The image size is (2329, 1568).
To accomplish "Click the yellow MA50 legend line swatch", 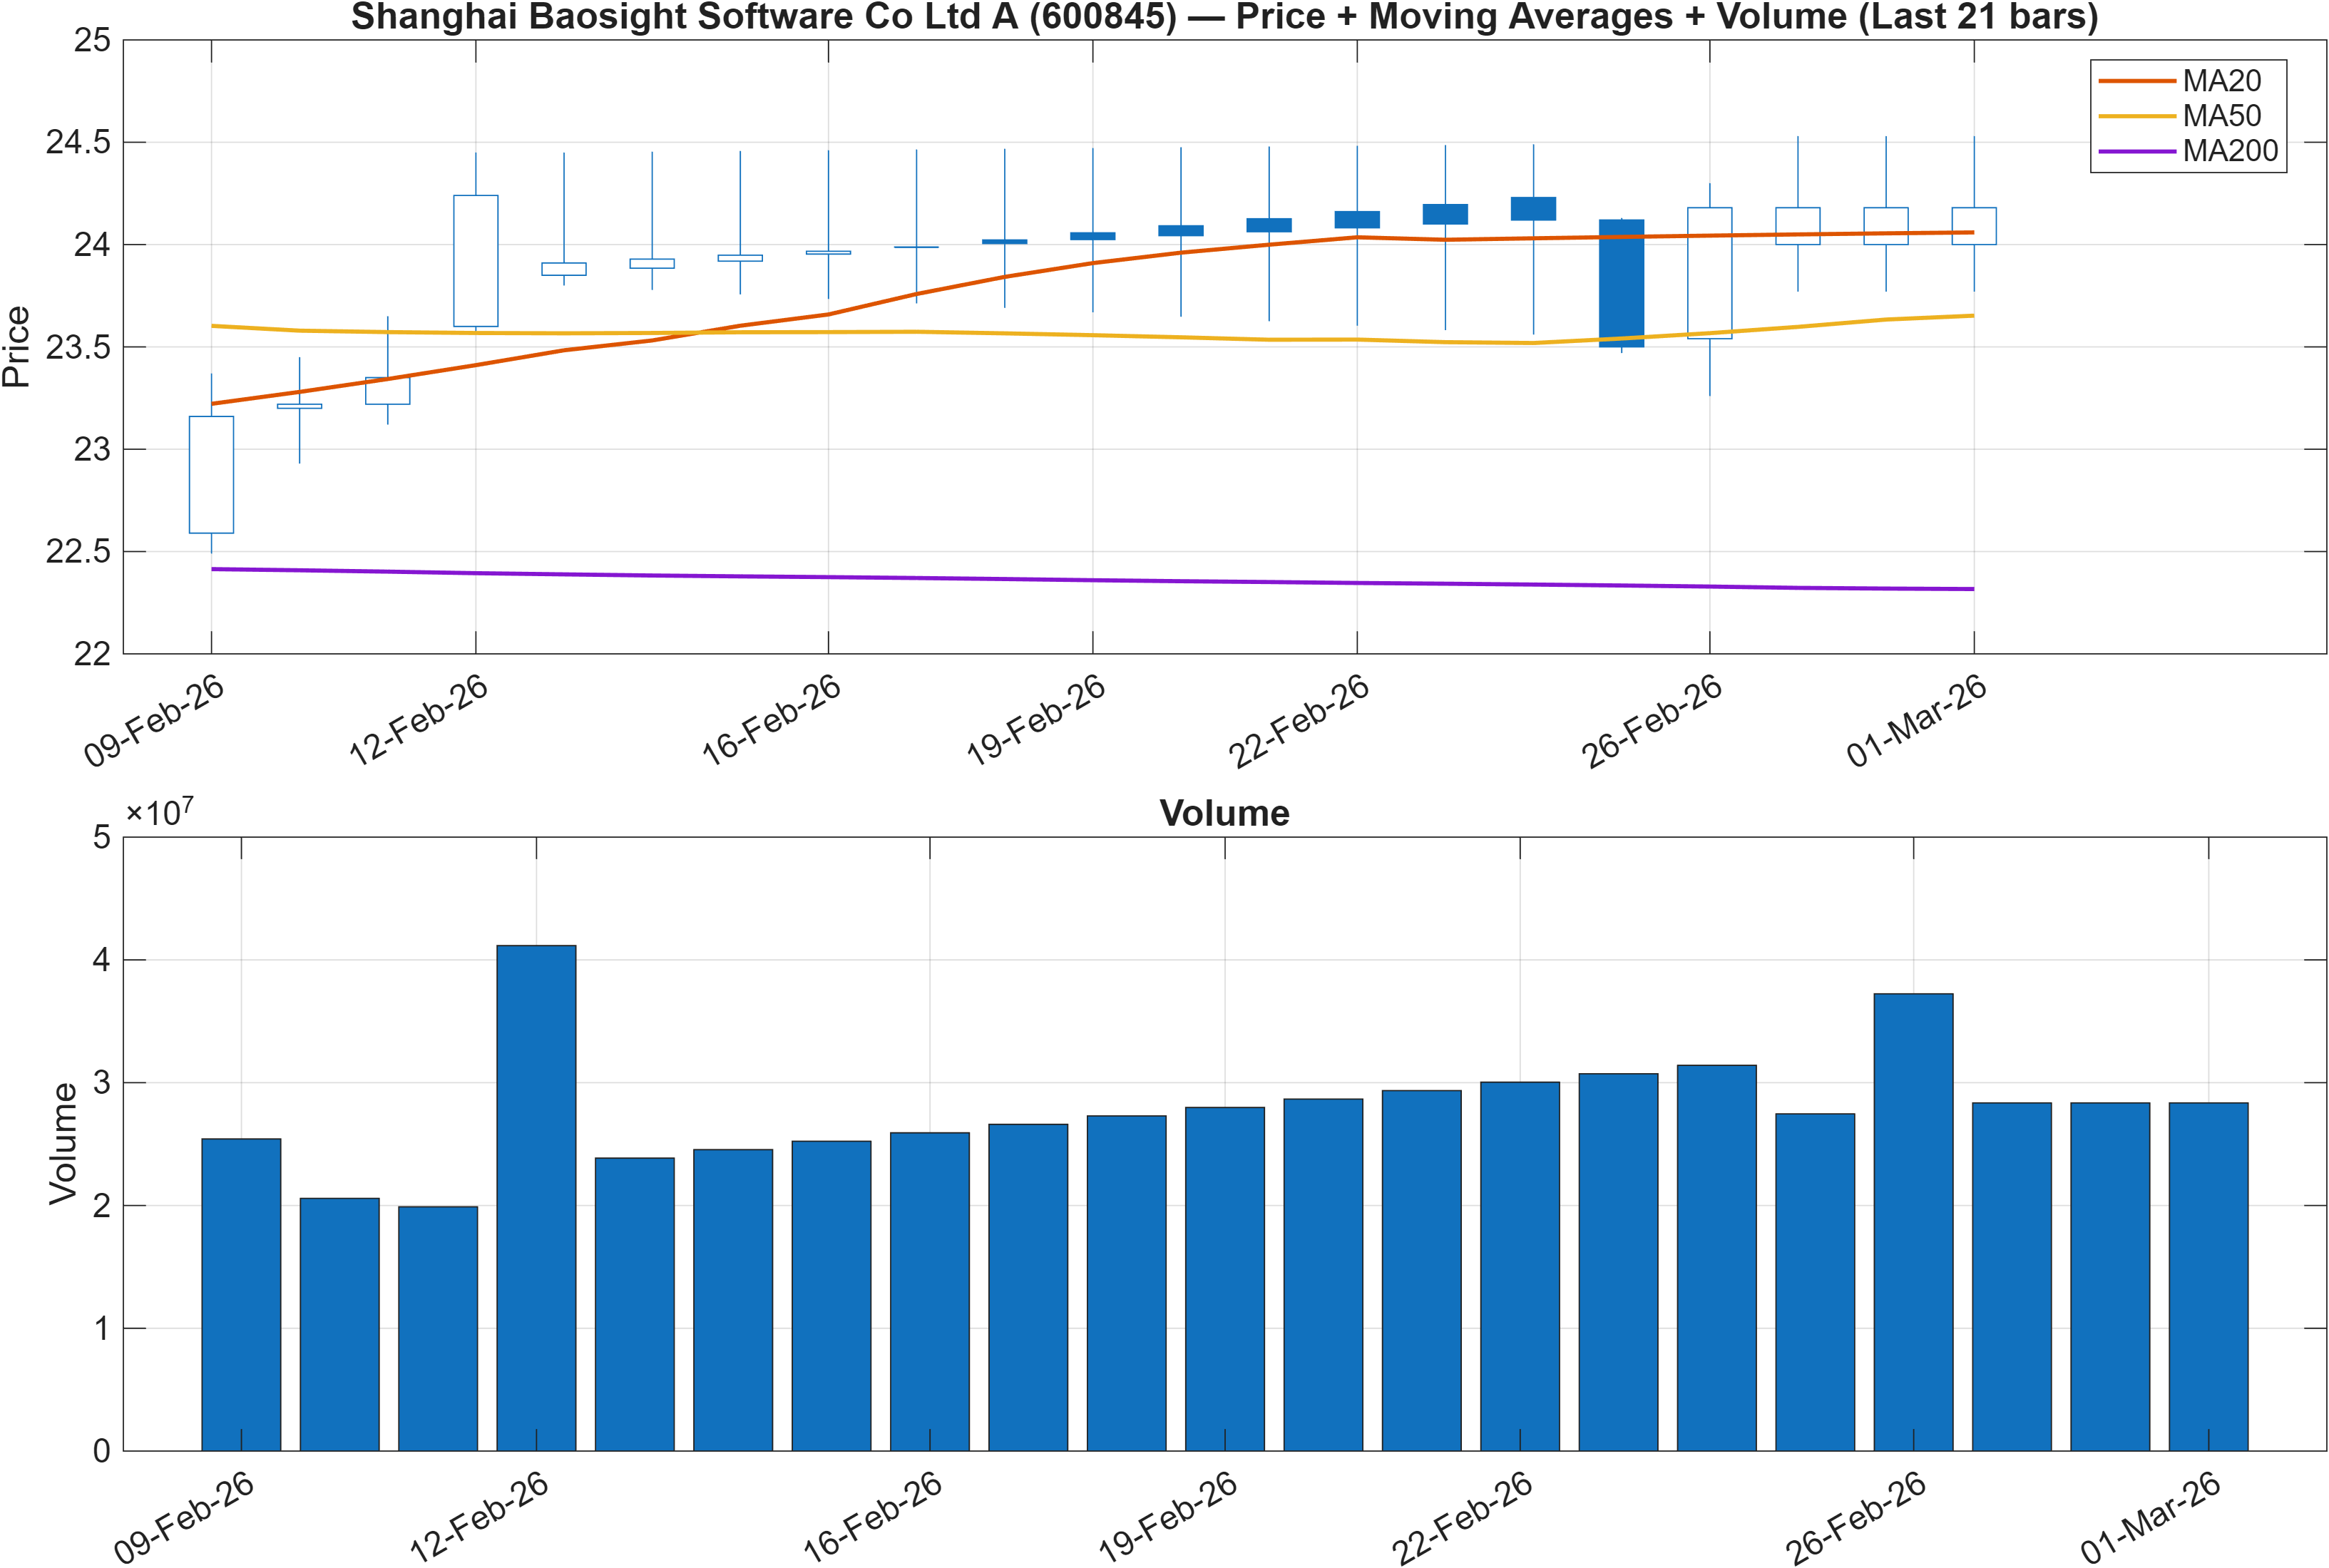I will point(2136,116).
